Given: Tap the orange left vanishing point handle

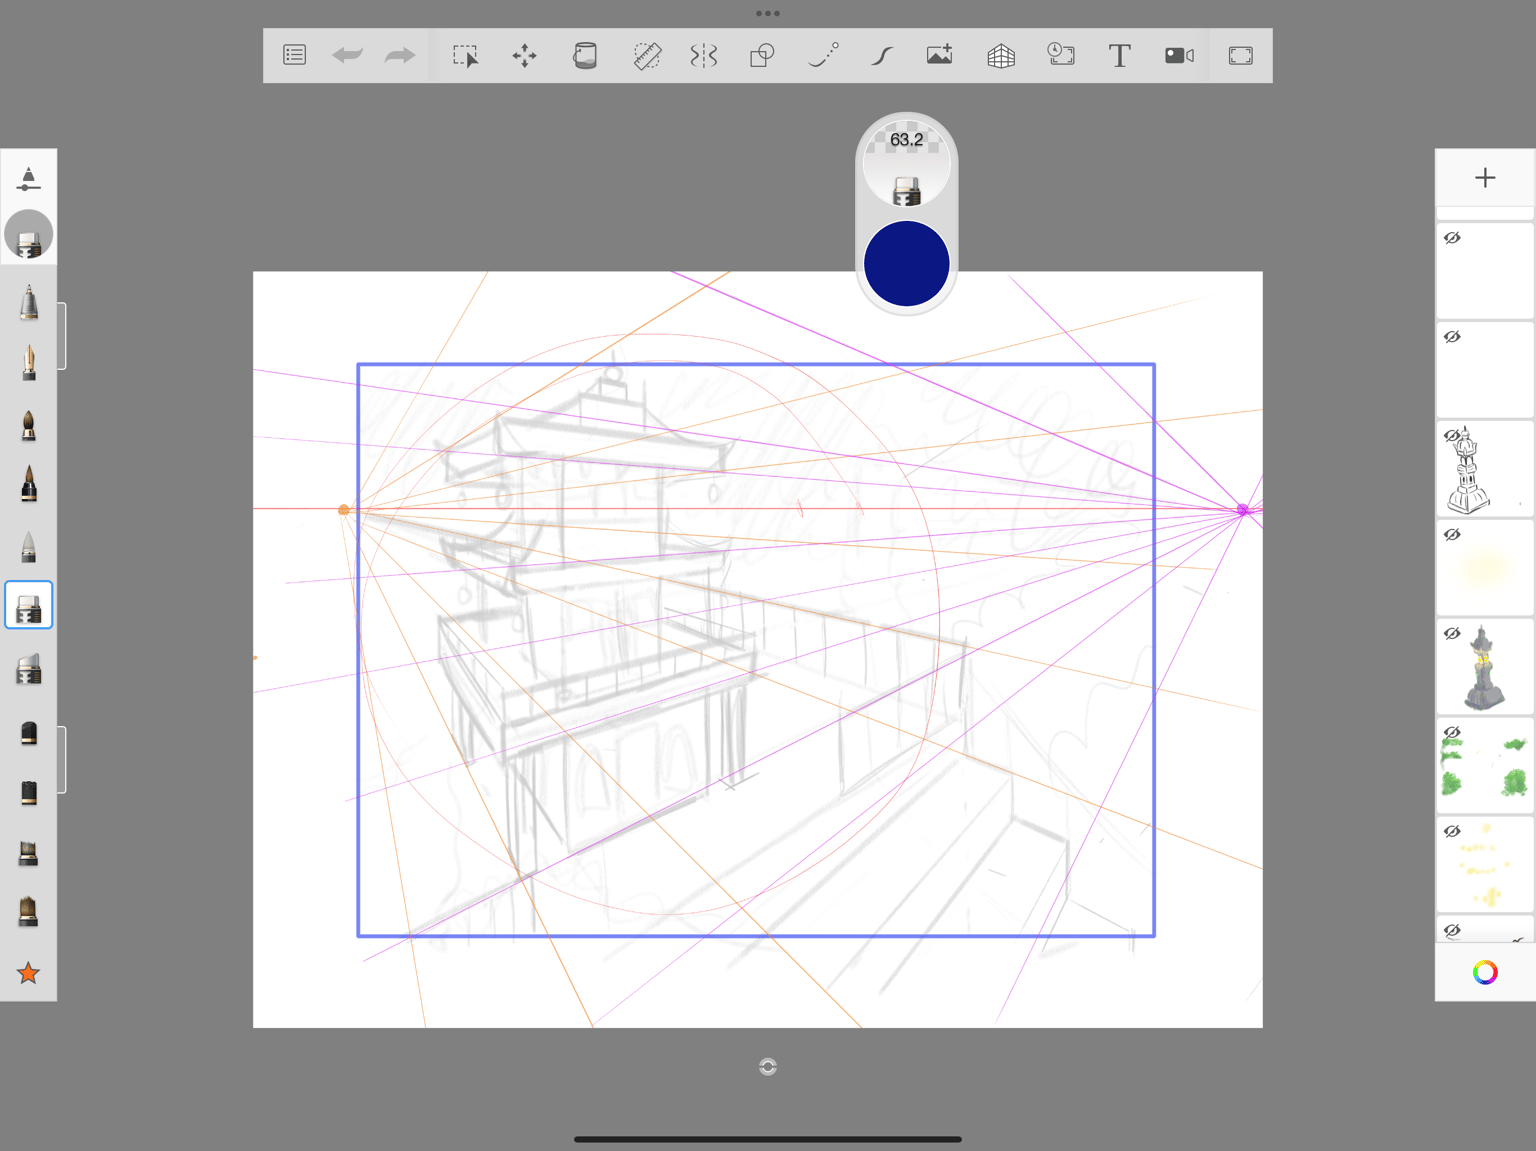Looking at the screenshot, I should pos(344,510).
